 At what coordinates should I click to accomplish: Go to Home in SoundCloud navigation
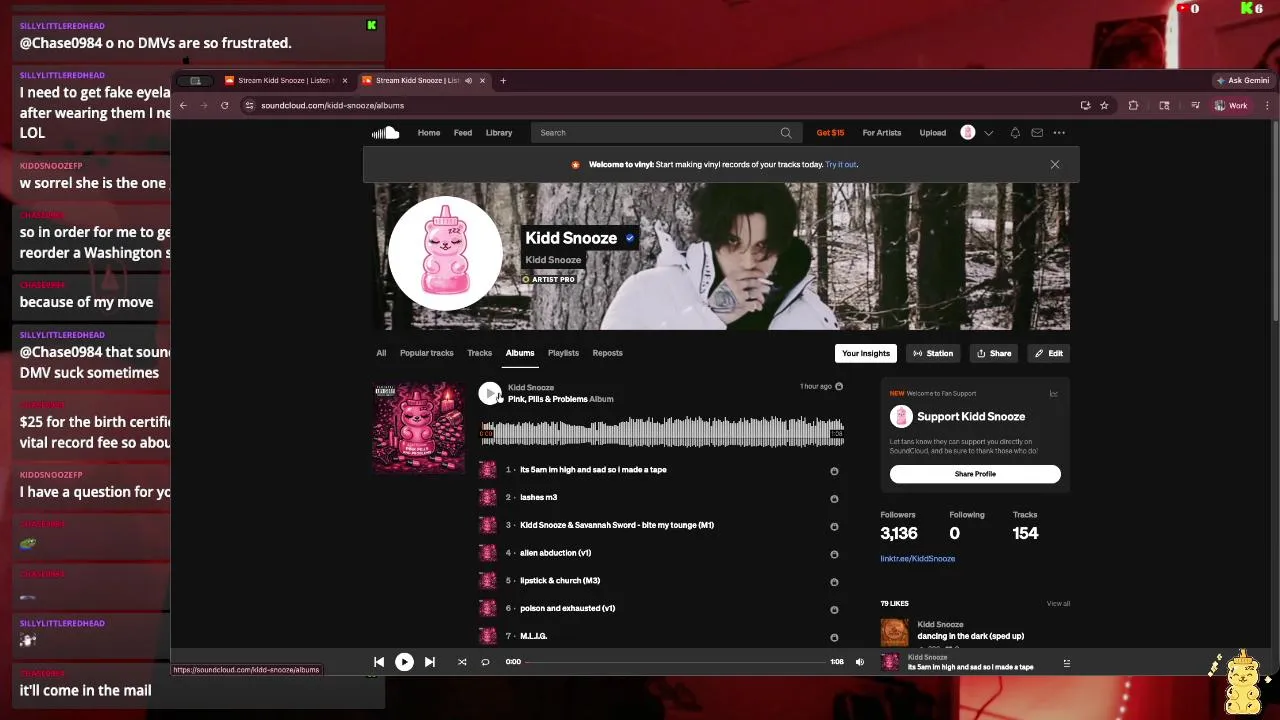tap(429, 132)
